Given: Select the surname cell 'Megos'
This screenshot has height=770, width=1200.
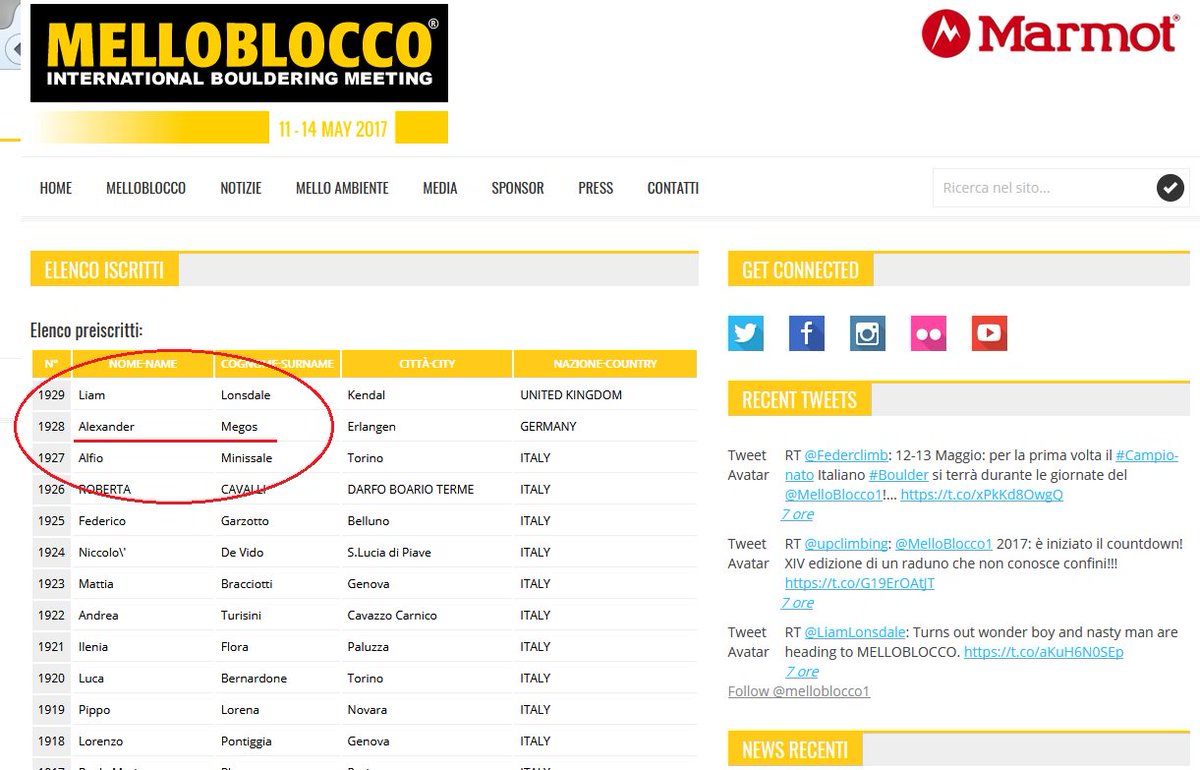Looking at the screenshot, I should [x=239, y=427].
